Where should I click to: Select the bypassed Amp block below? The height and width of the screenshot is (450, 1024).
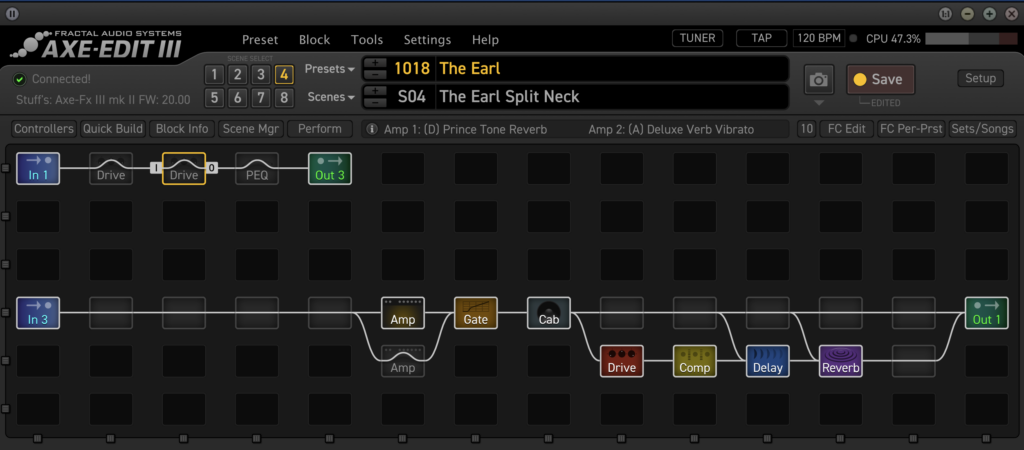[x=403, y=361]
